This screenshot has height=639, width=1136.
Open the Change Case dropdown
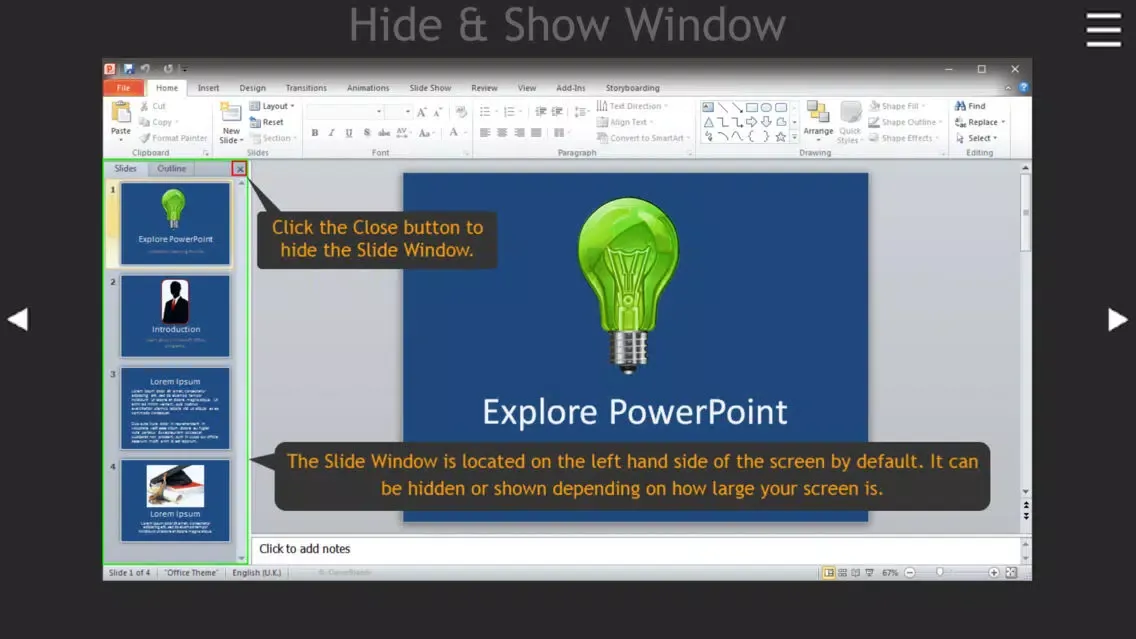(x=426, y=133)
